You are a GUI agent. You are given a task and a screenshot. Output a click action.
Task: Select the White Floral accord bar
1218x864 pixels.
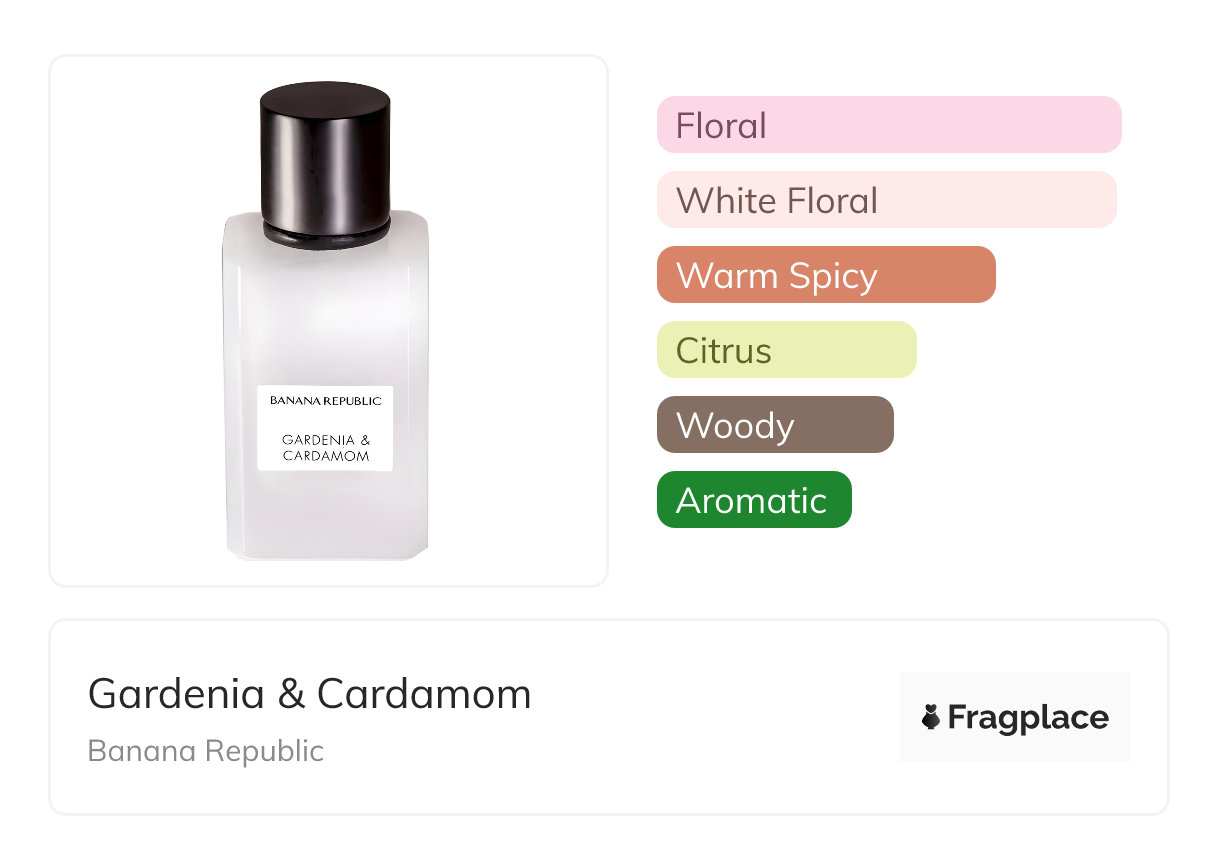[887, 200]
